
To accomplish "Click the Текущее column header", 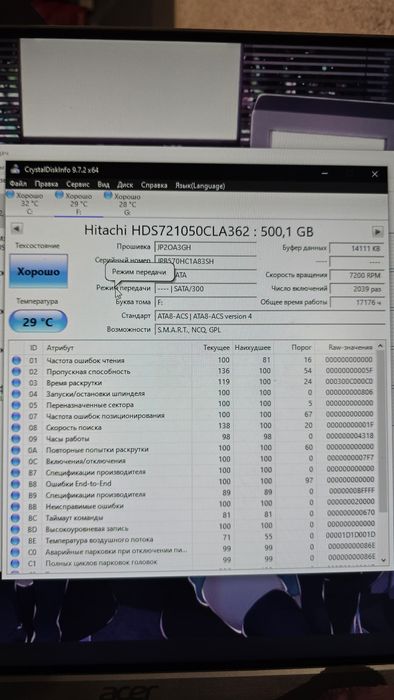I will point(216,347).
